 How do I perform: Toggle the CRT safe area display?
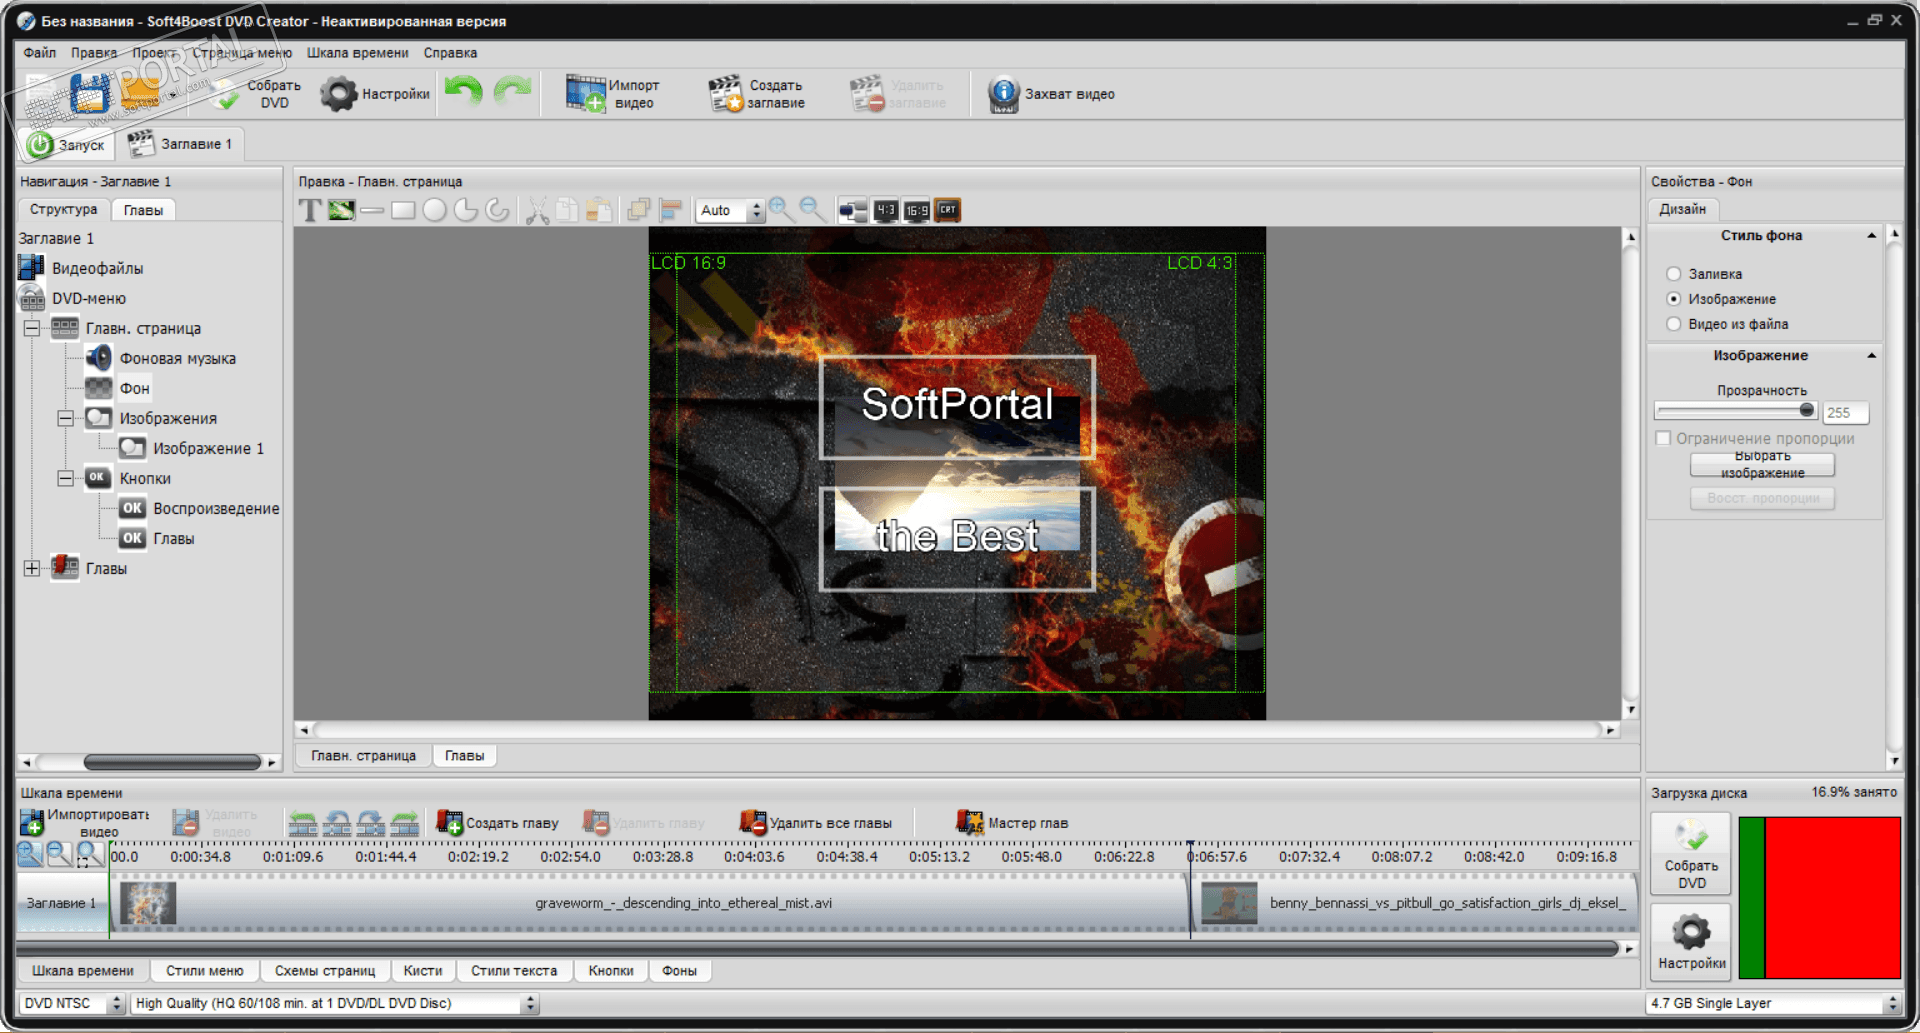[947, 210]
